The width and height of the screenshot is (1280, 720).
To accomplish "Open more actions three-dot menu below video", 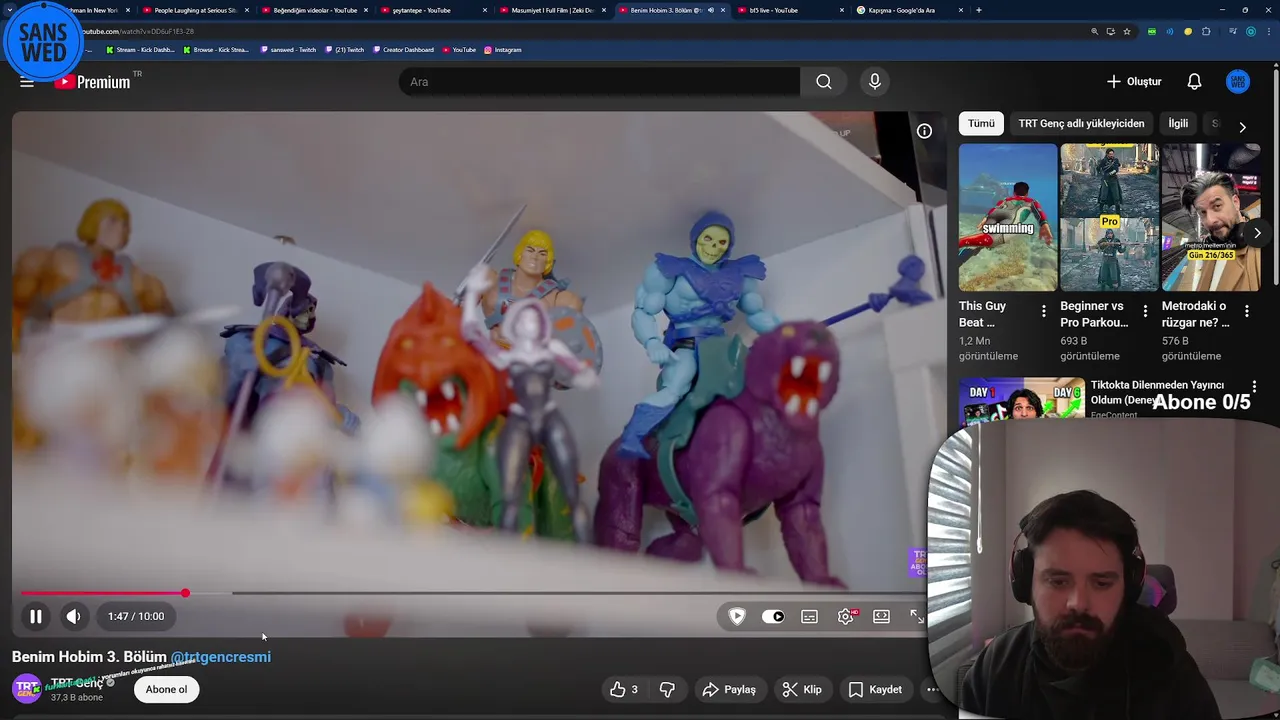I will click(x=932, y=689).
